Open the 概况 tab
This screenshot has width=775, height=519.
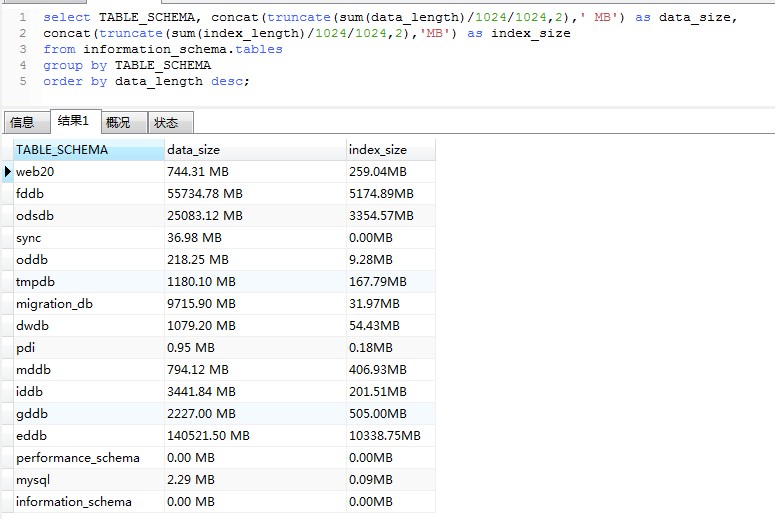119,122
